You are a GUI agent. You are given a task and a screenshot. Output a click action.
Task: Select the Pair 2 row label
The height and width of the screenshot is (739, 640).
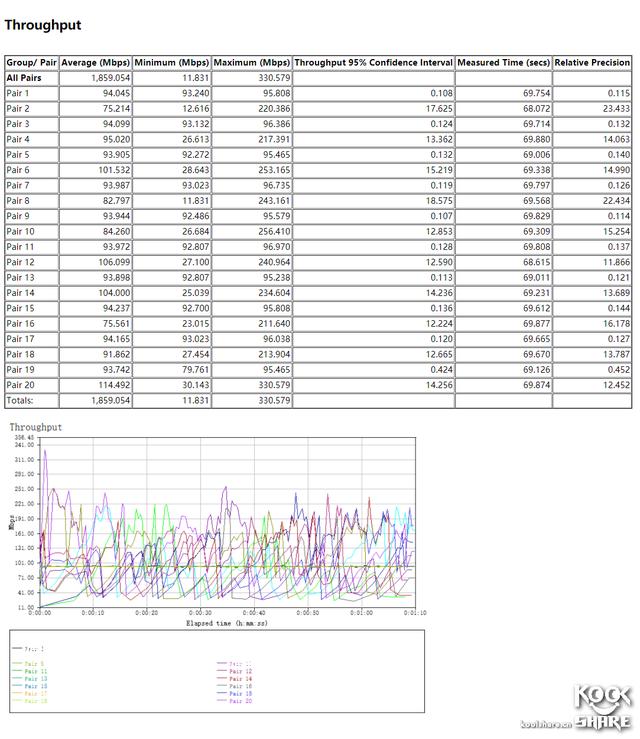17,108
